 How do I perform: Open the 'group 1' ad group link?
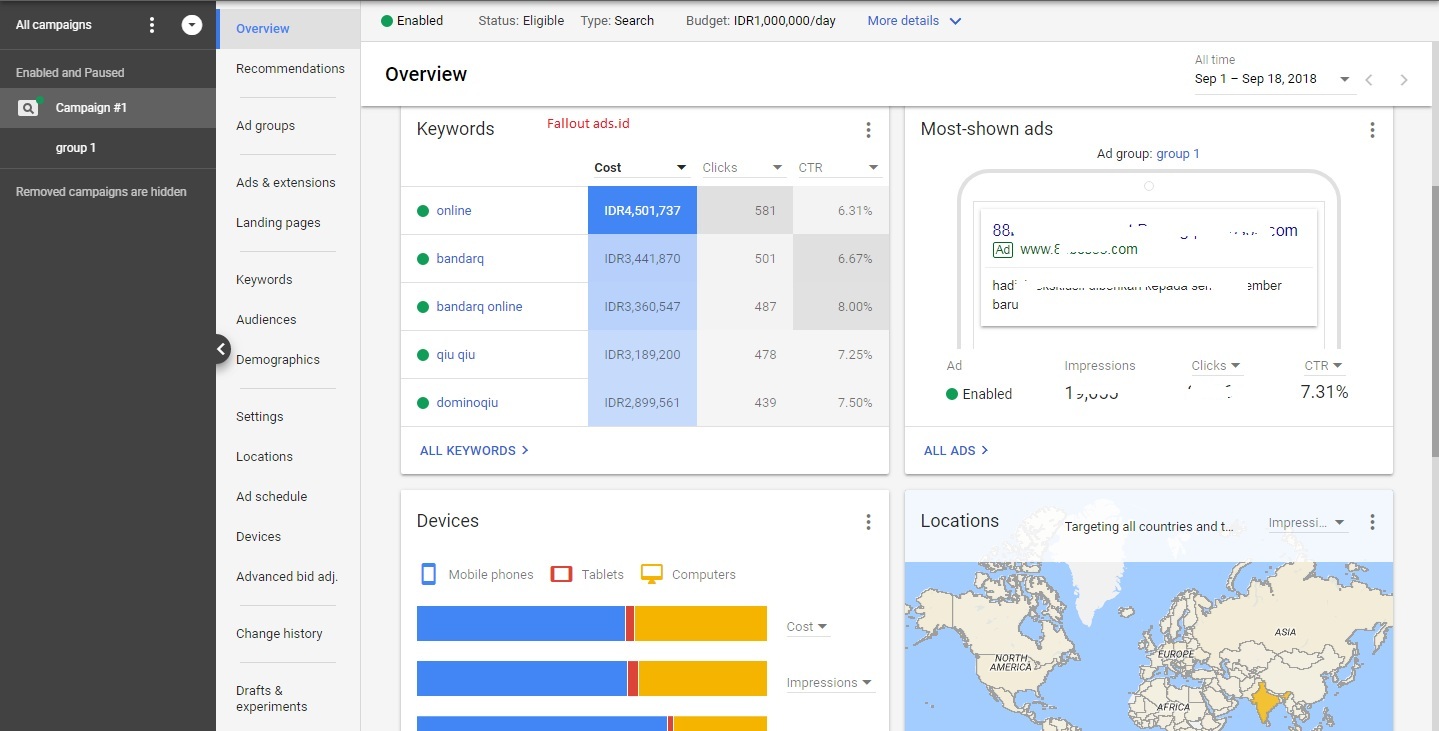pos(1178,154)
